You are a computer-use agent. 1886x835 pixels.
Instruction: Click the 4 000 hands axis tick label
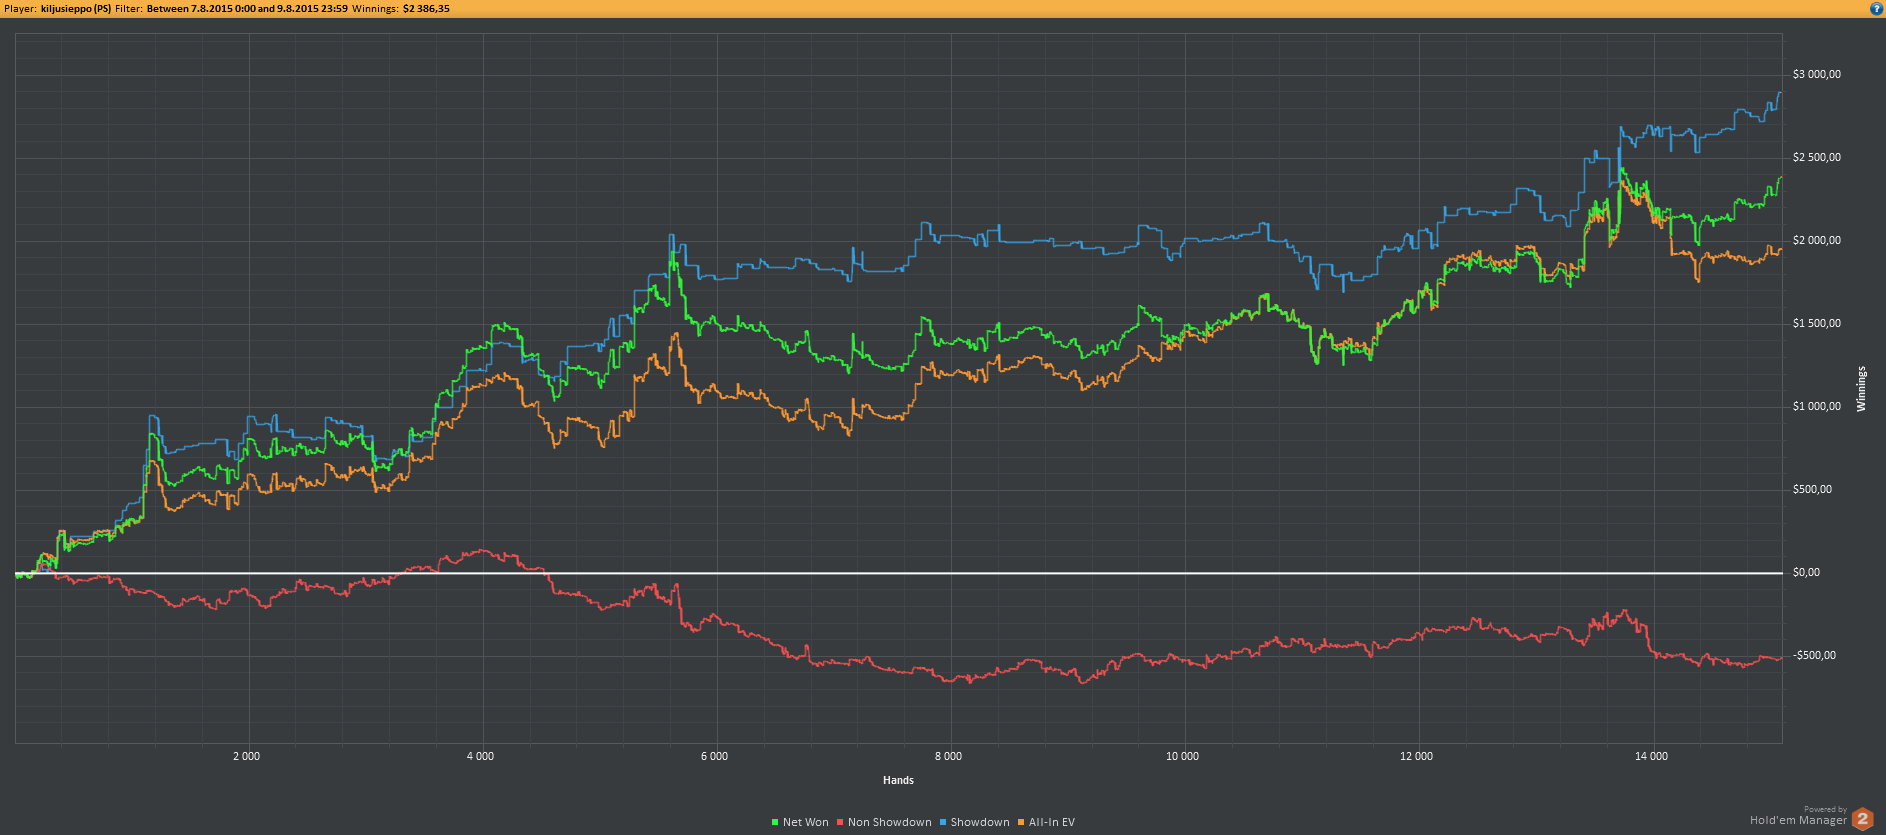click(480, 756)
